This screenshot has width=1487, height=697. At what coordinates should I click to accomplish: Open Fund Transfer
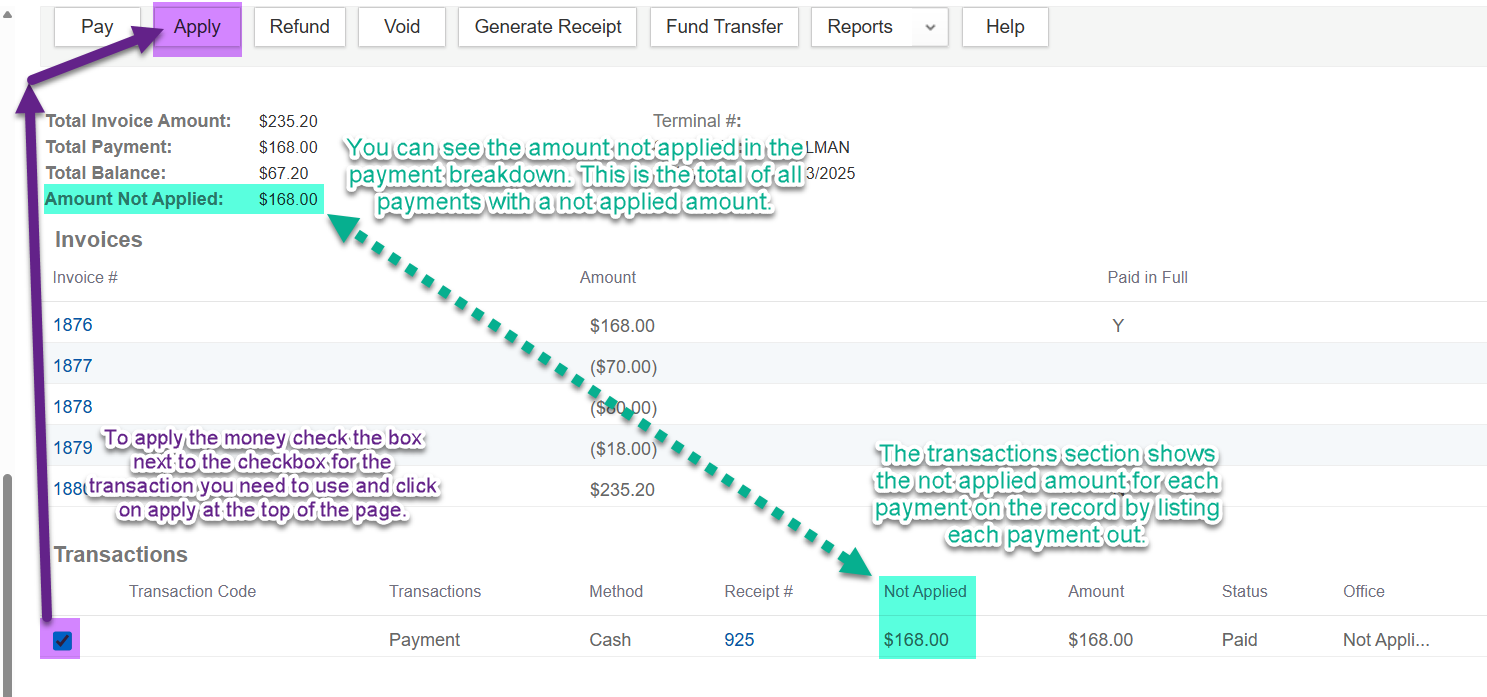724,28
